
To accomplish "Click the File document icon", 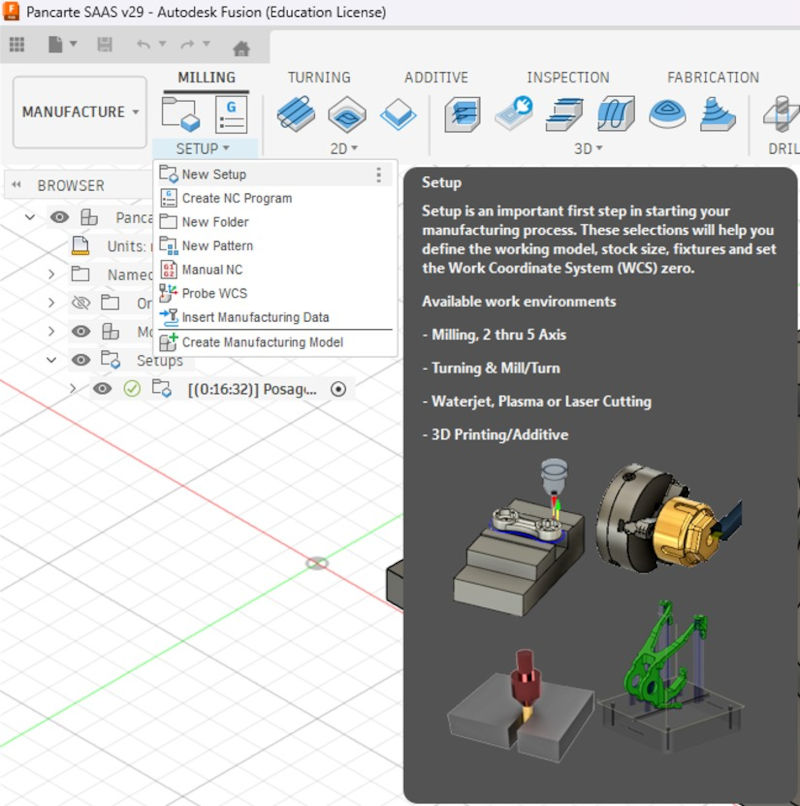I will click(x=55, y=45).
